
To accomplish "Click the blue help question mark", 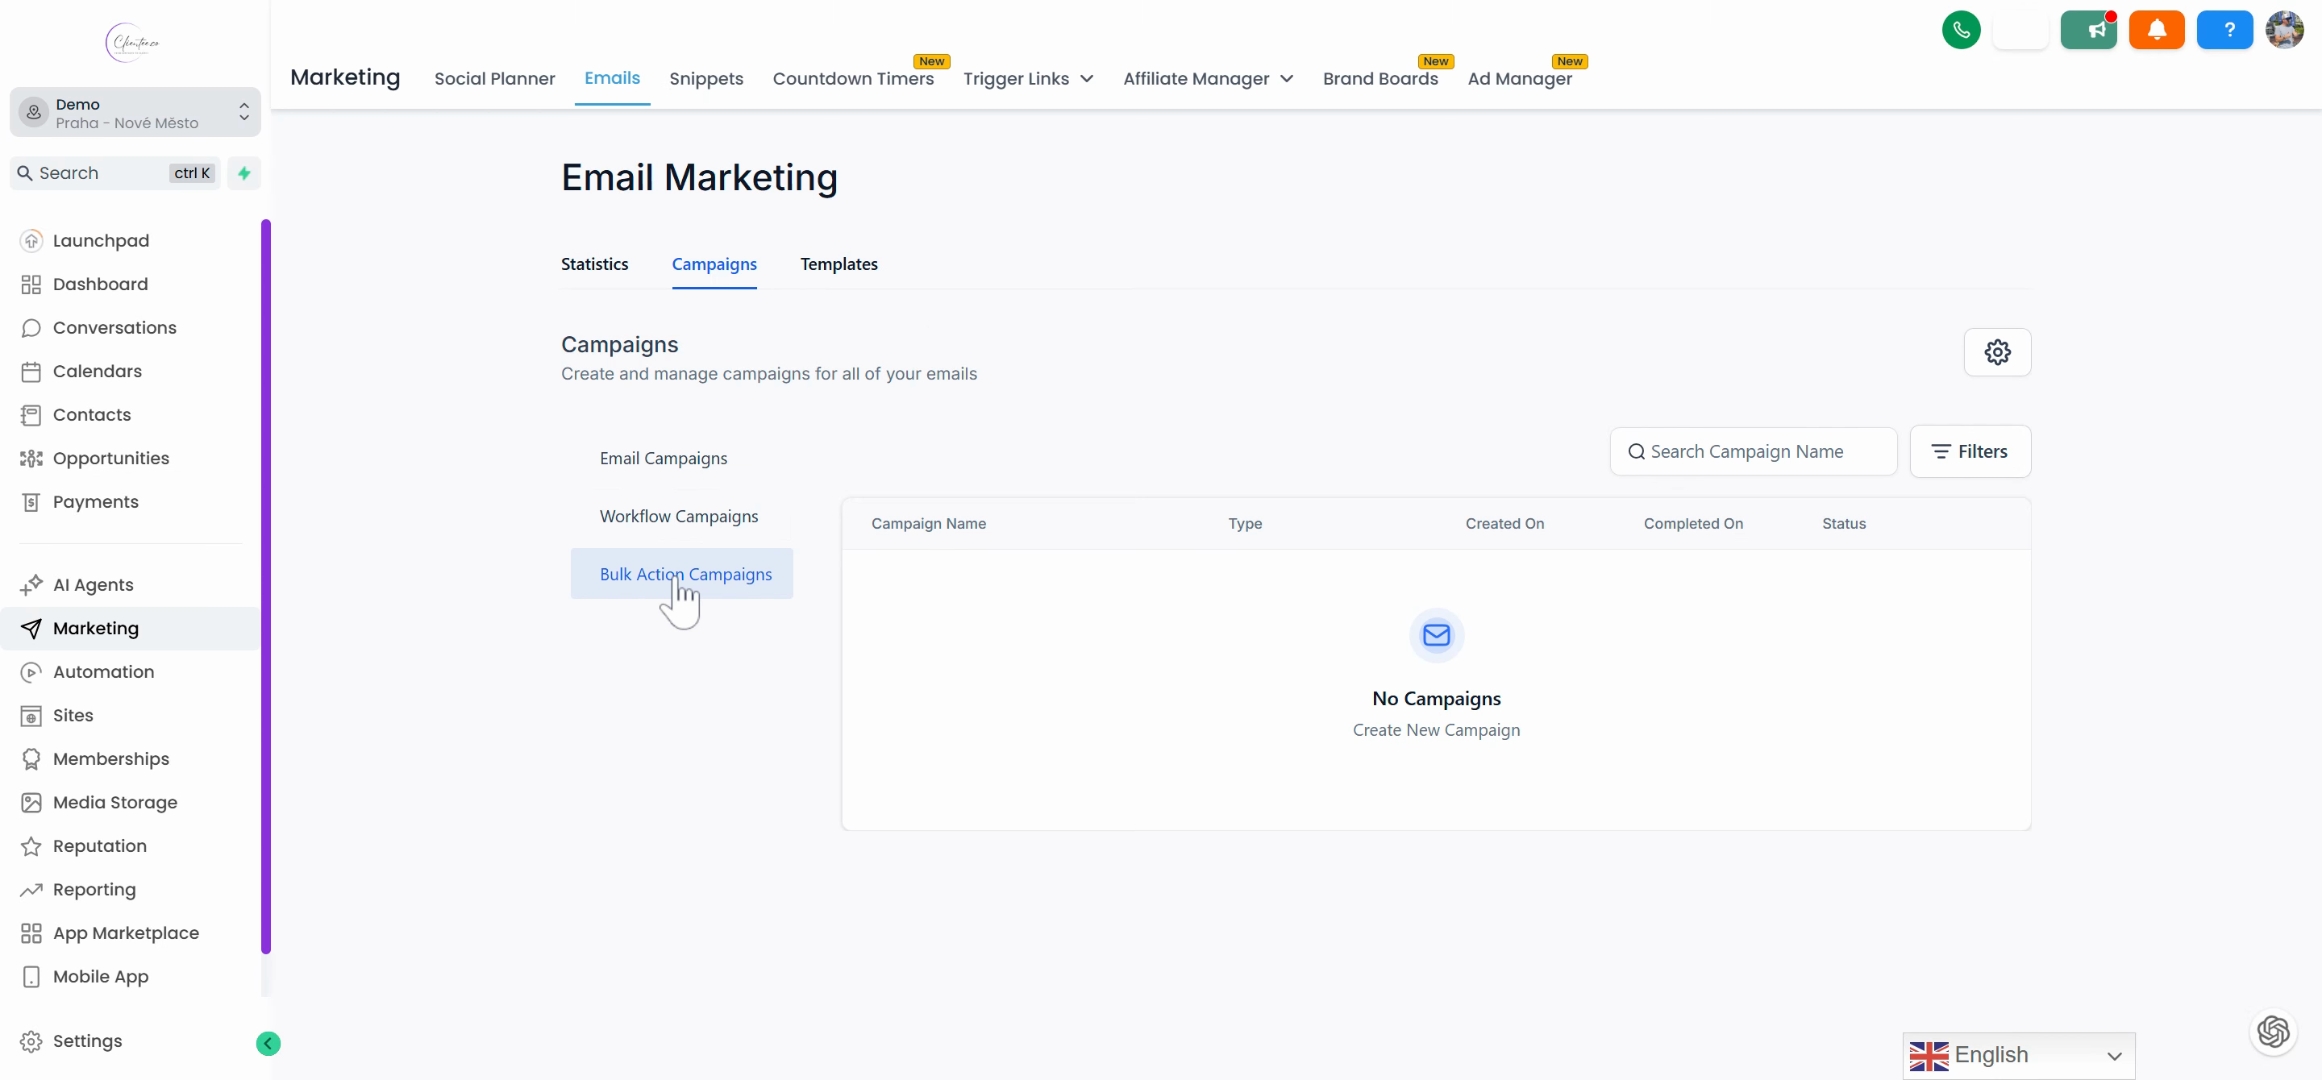I will click(2225, 30).
